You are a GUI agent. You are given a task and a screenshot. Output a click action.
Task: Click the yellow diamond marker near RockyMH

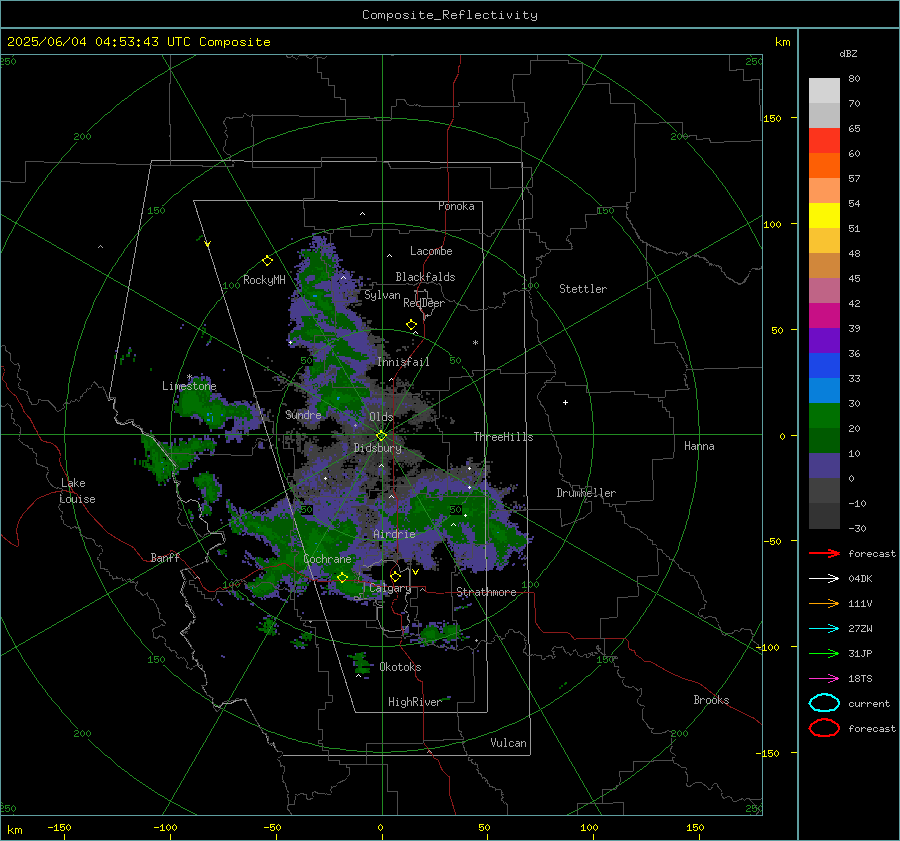coord(267,261)
